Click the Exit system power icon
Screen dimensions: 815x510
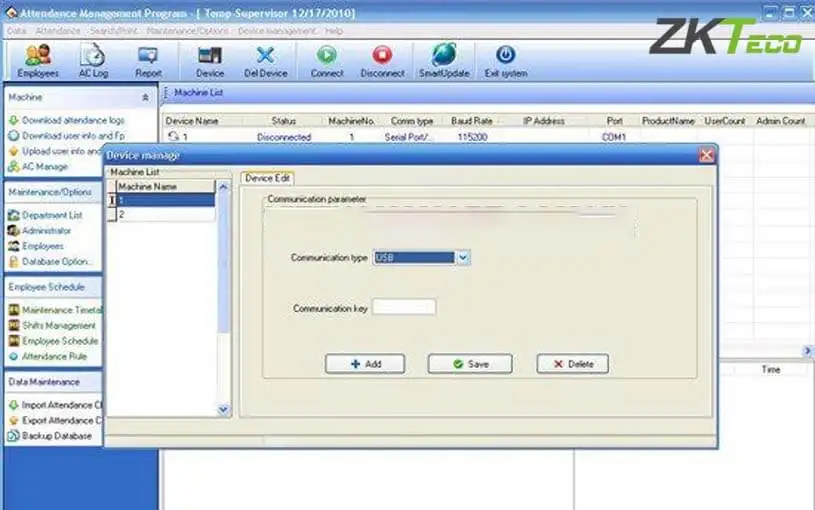[506, 55]
